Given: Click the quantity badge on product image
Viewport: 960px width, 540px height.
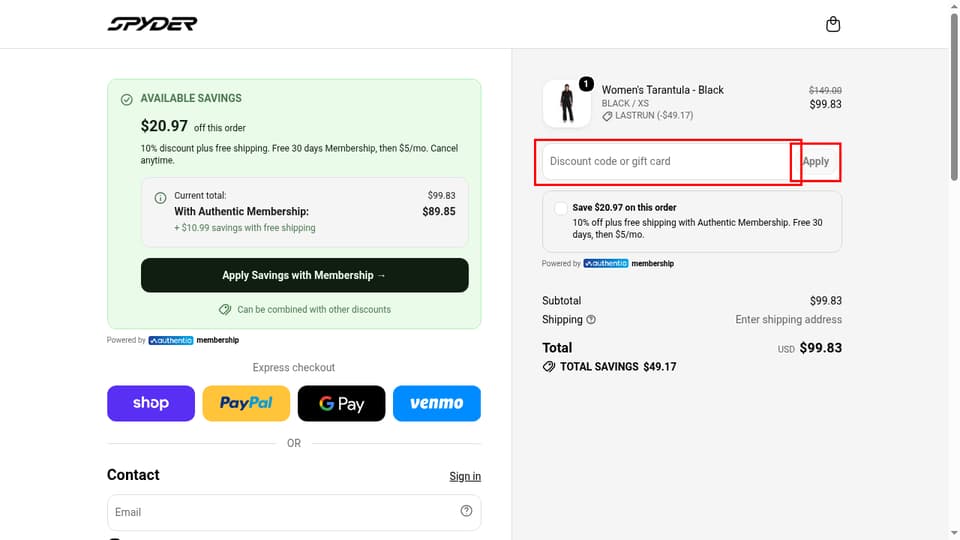Looking at the screenshot, I should coord(586,84).
